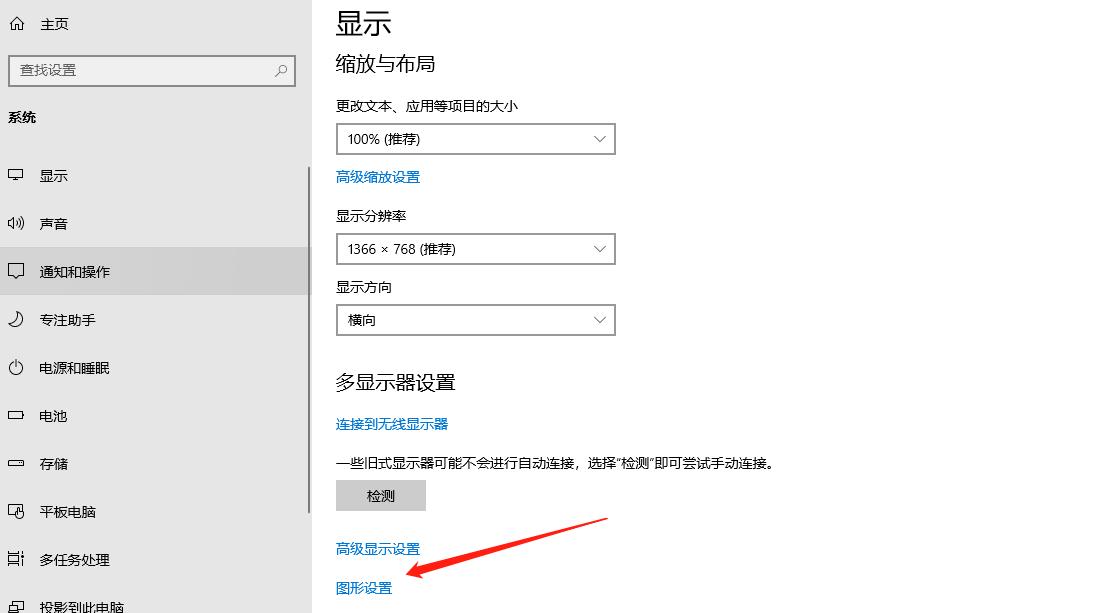This screenshot has height=613, width=1093.
Task: Open 通知和操作 via its sidebar icon
Action: pos(16,271)
